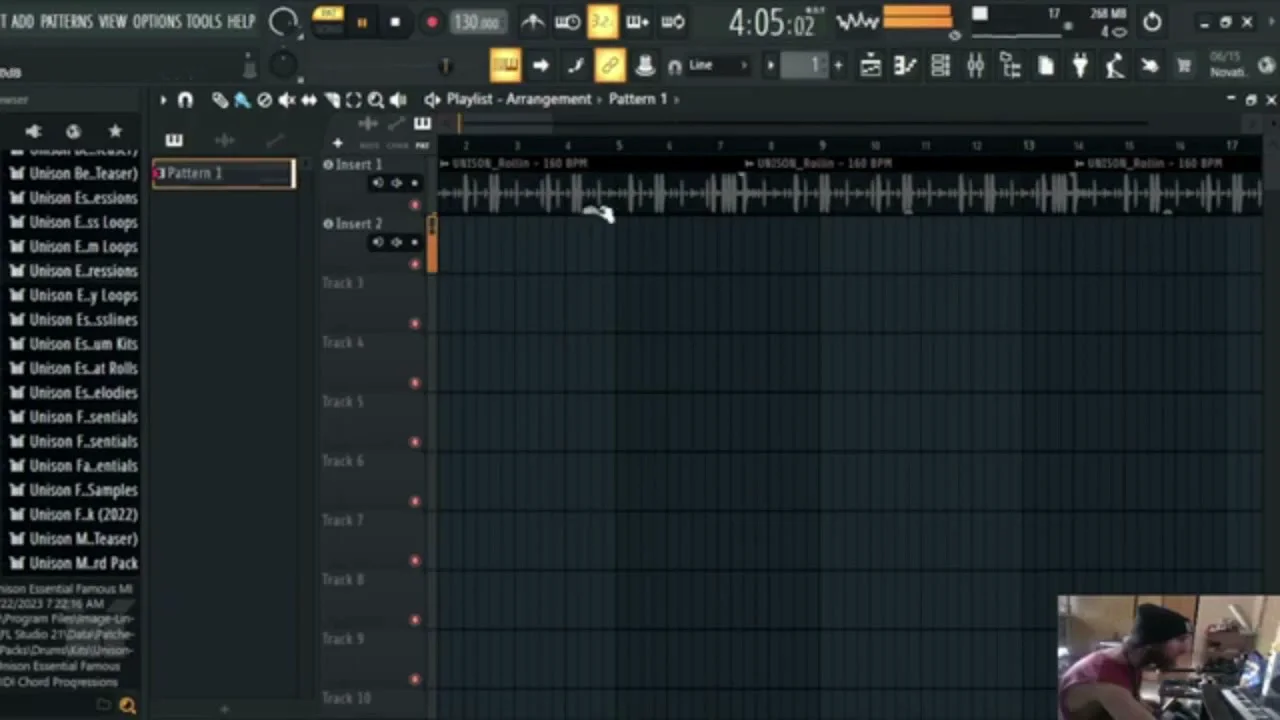Open the PATTERNS menu
1280x720 pixels.
[x=66, y=21]
